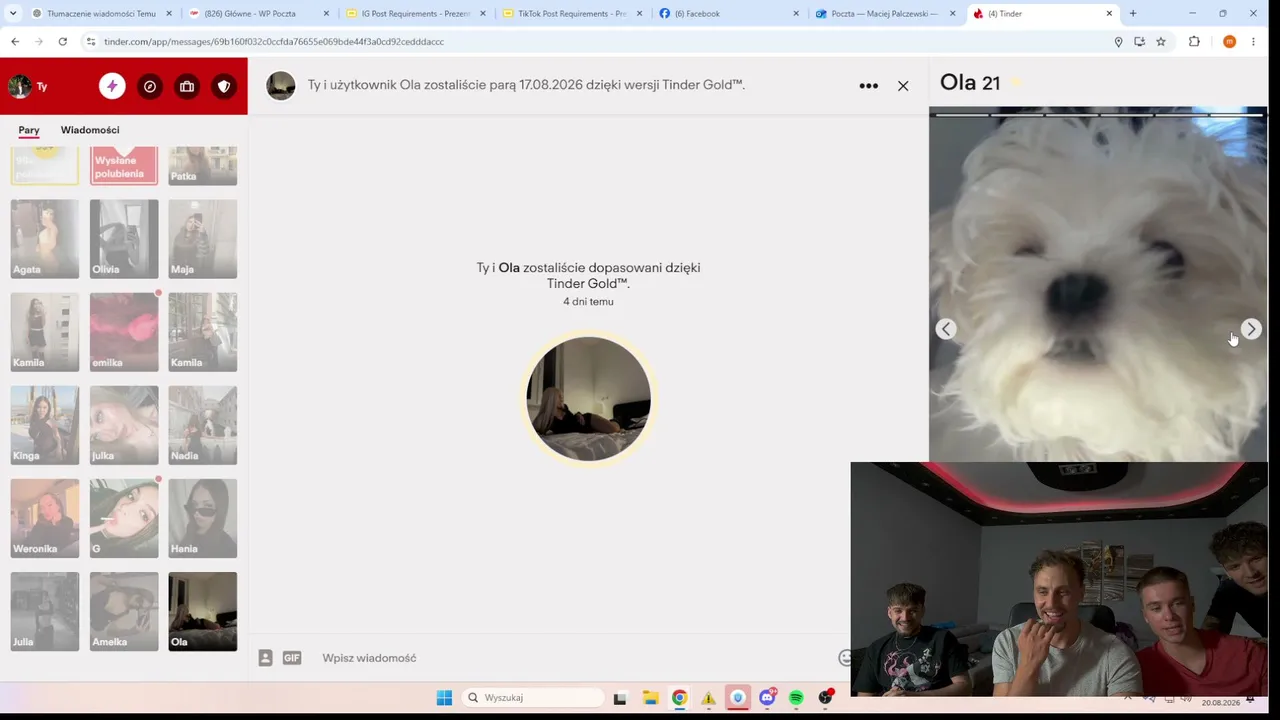Screen dimensions: 1280x720
Task: Open the Chrome extensions puzzle icon
Action: coord(1194,42)
